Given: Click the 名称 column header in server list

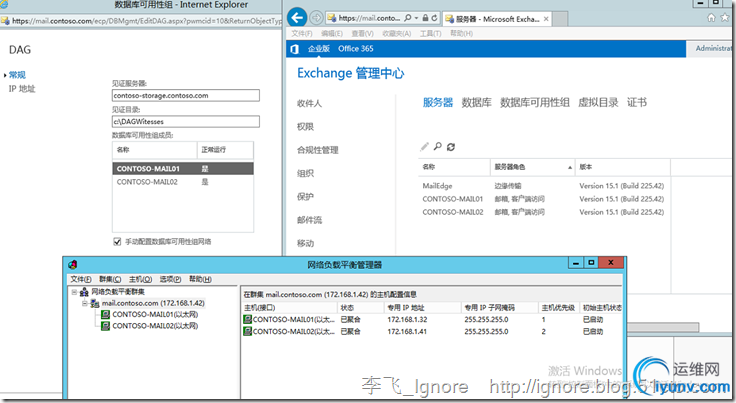Looking at the screenshot, I should pos(454,167).
